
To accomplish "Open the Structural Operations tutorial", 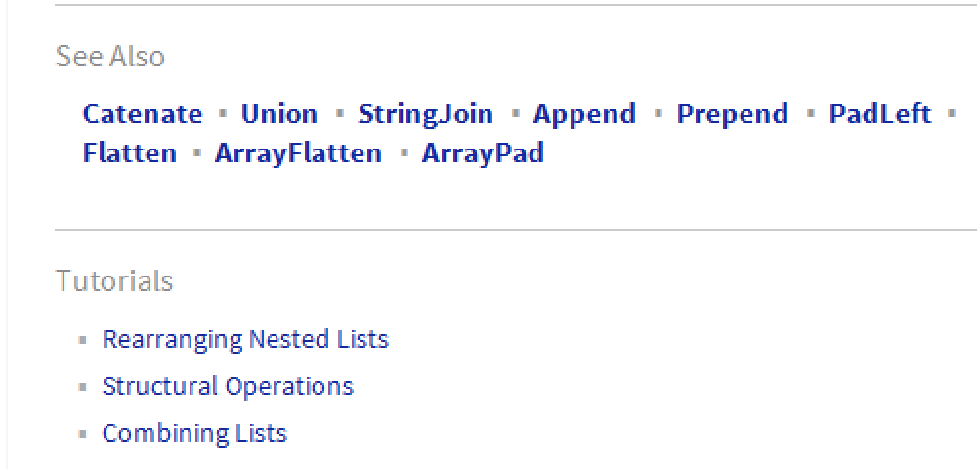I will [228, 387].
